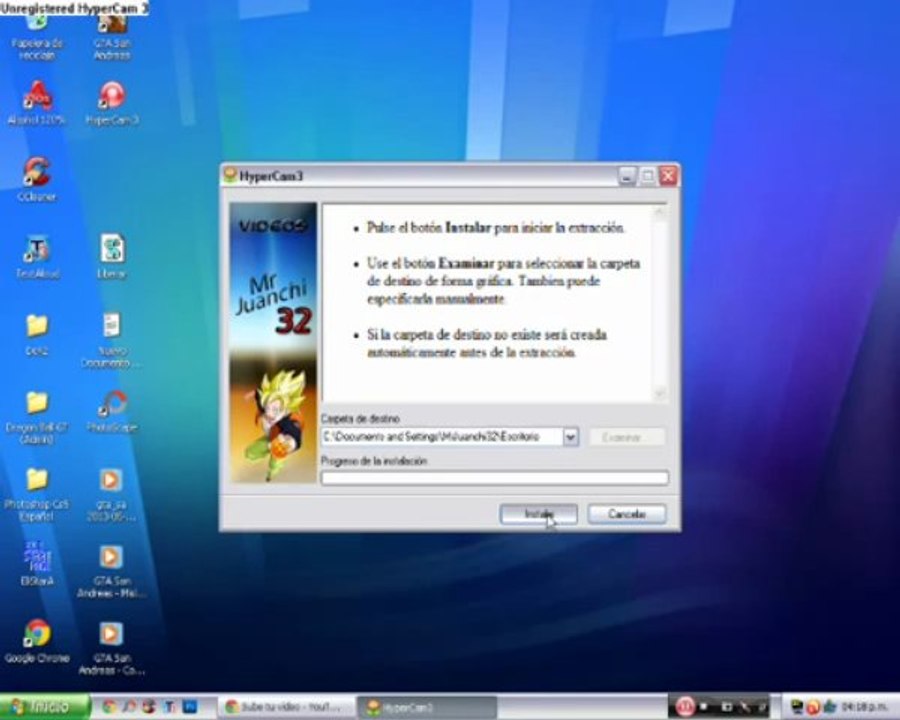Click the HyperCam3 taskbar item
This screenshot has width=900, height=720.
click(426, 707)
